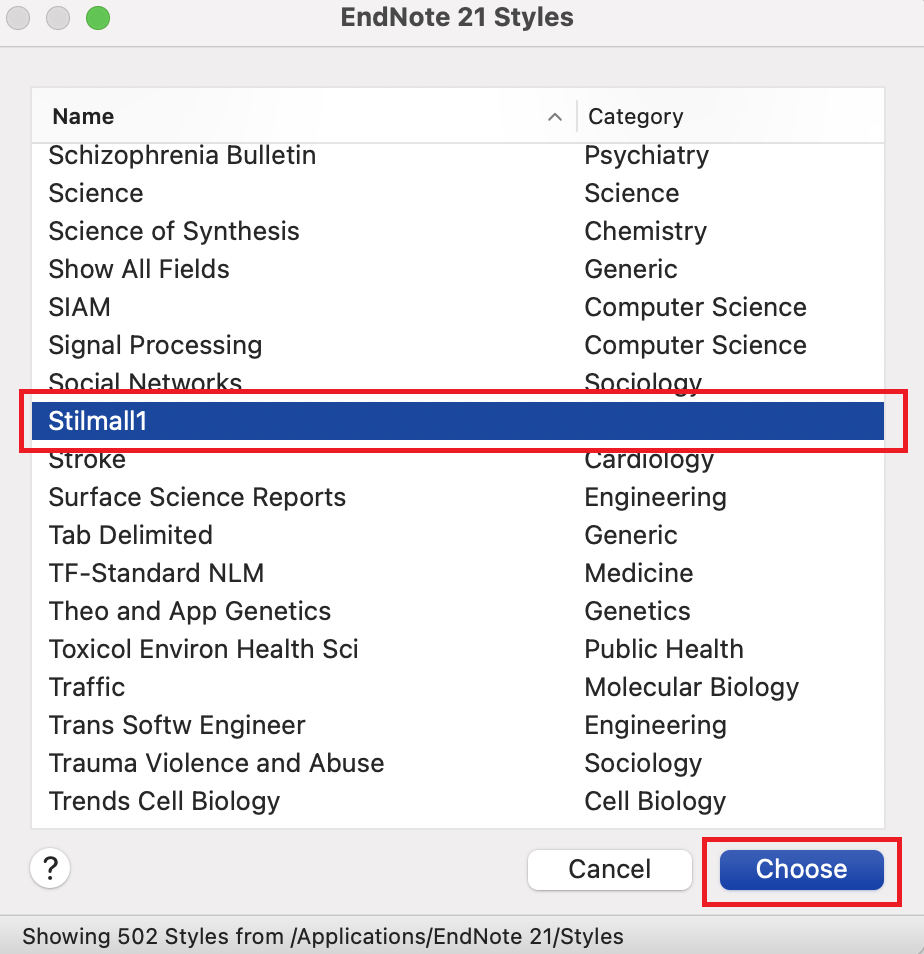924x954 pixels.
Task: Select the TF-Standard NLM style
Action: coord(156,573)
